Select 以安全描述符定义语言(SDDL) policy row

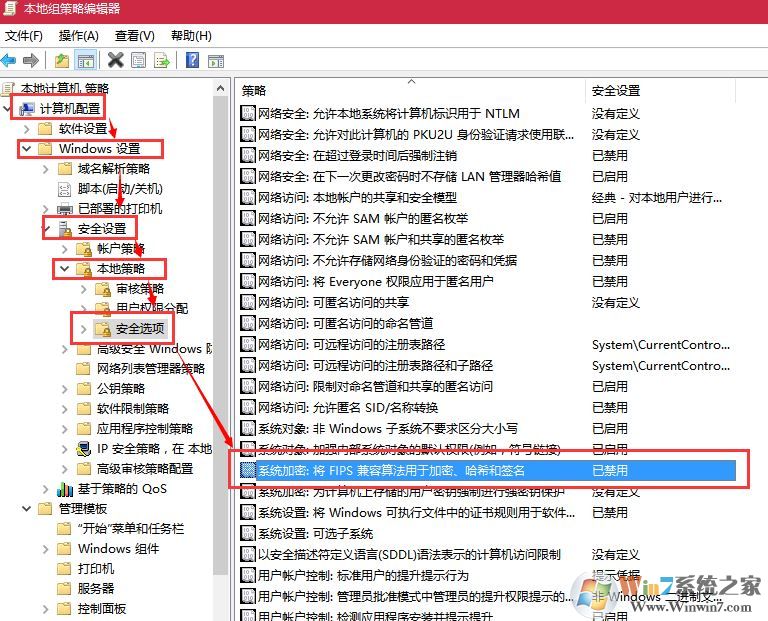pyautogui.click(x=409, y=554)
